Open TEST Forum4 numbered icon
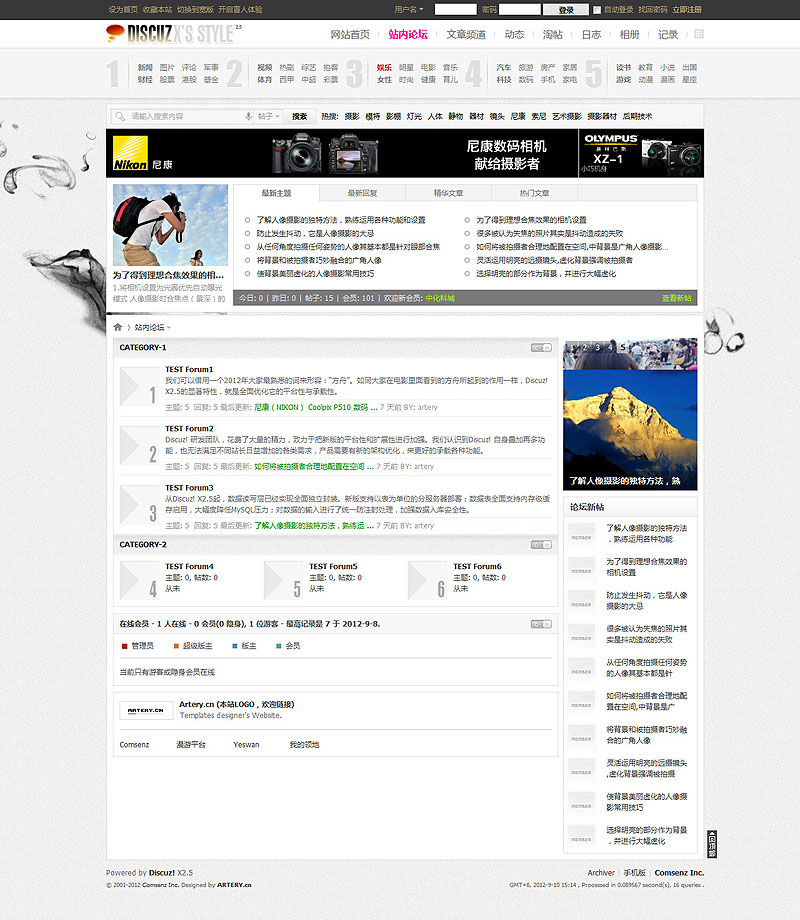This screenshot has height=920, width=800. click(139, 580)
